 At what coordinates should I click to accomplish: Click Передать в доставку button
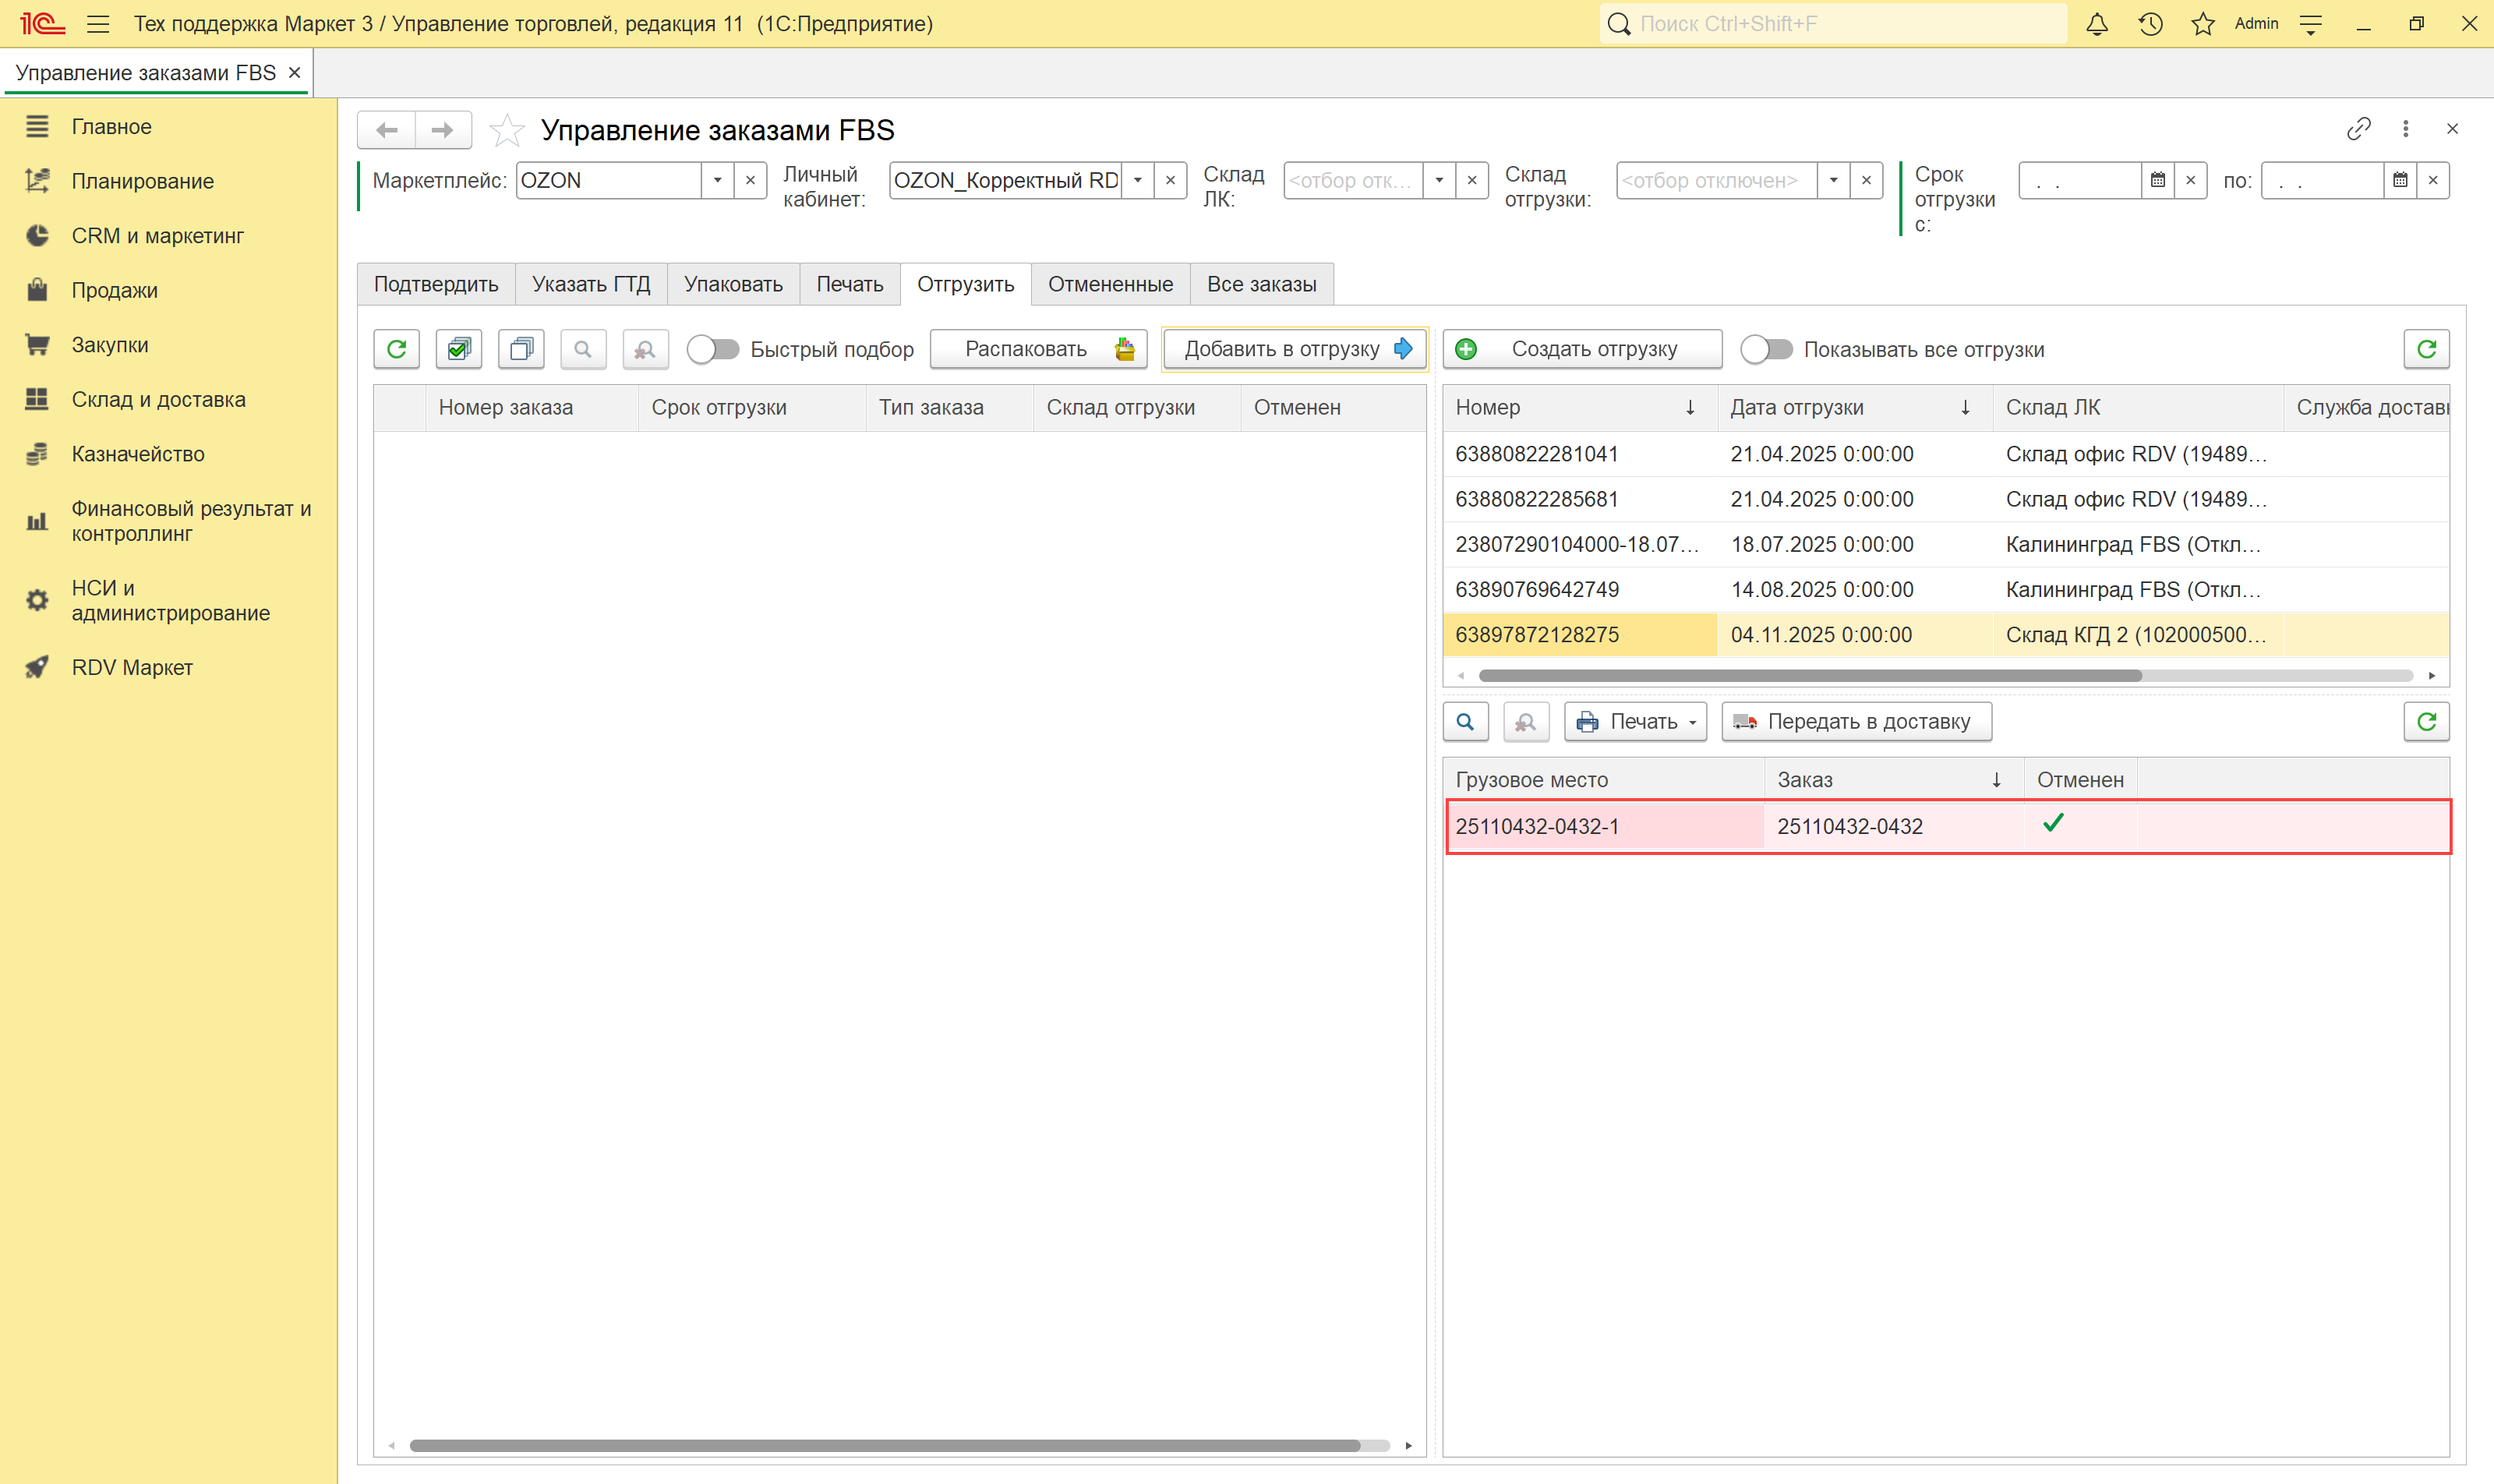[x=1856, y=722]
